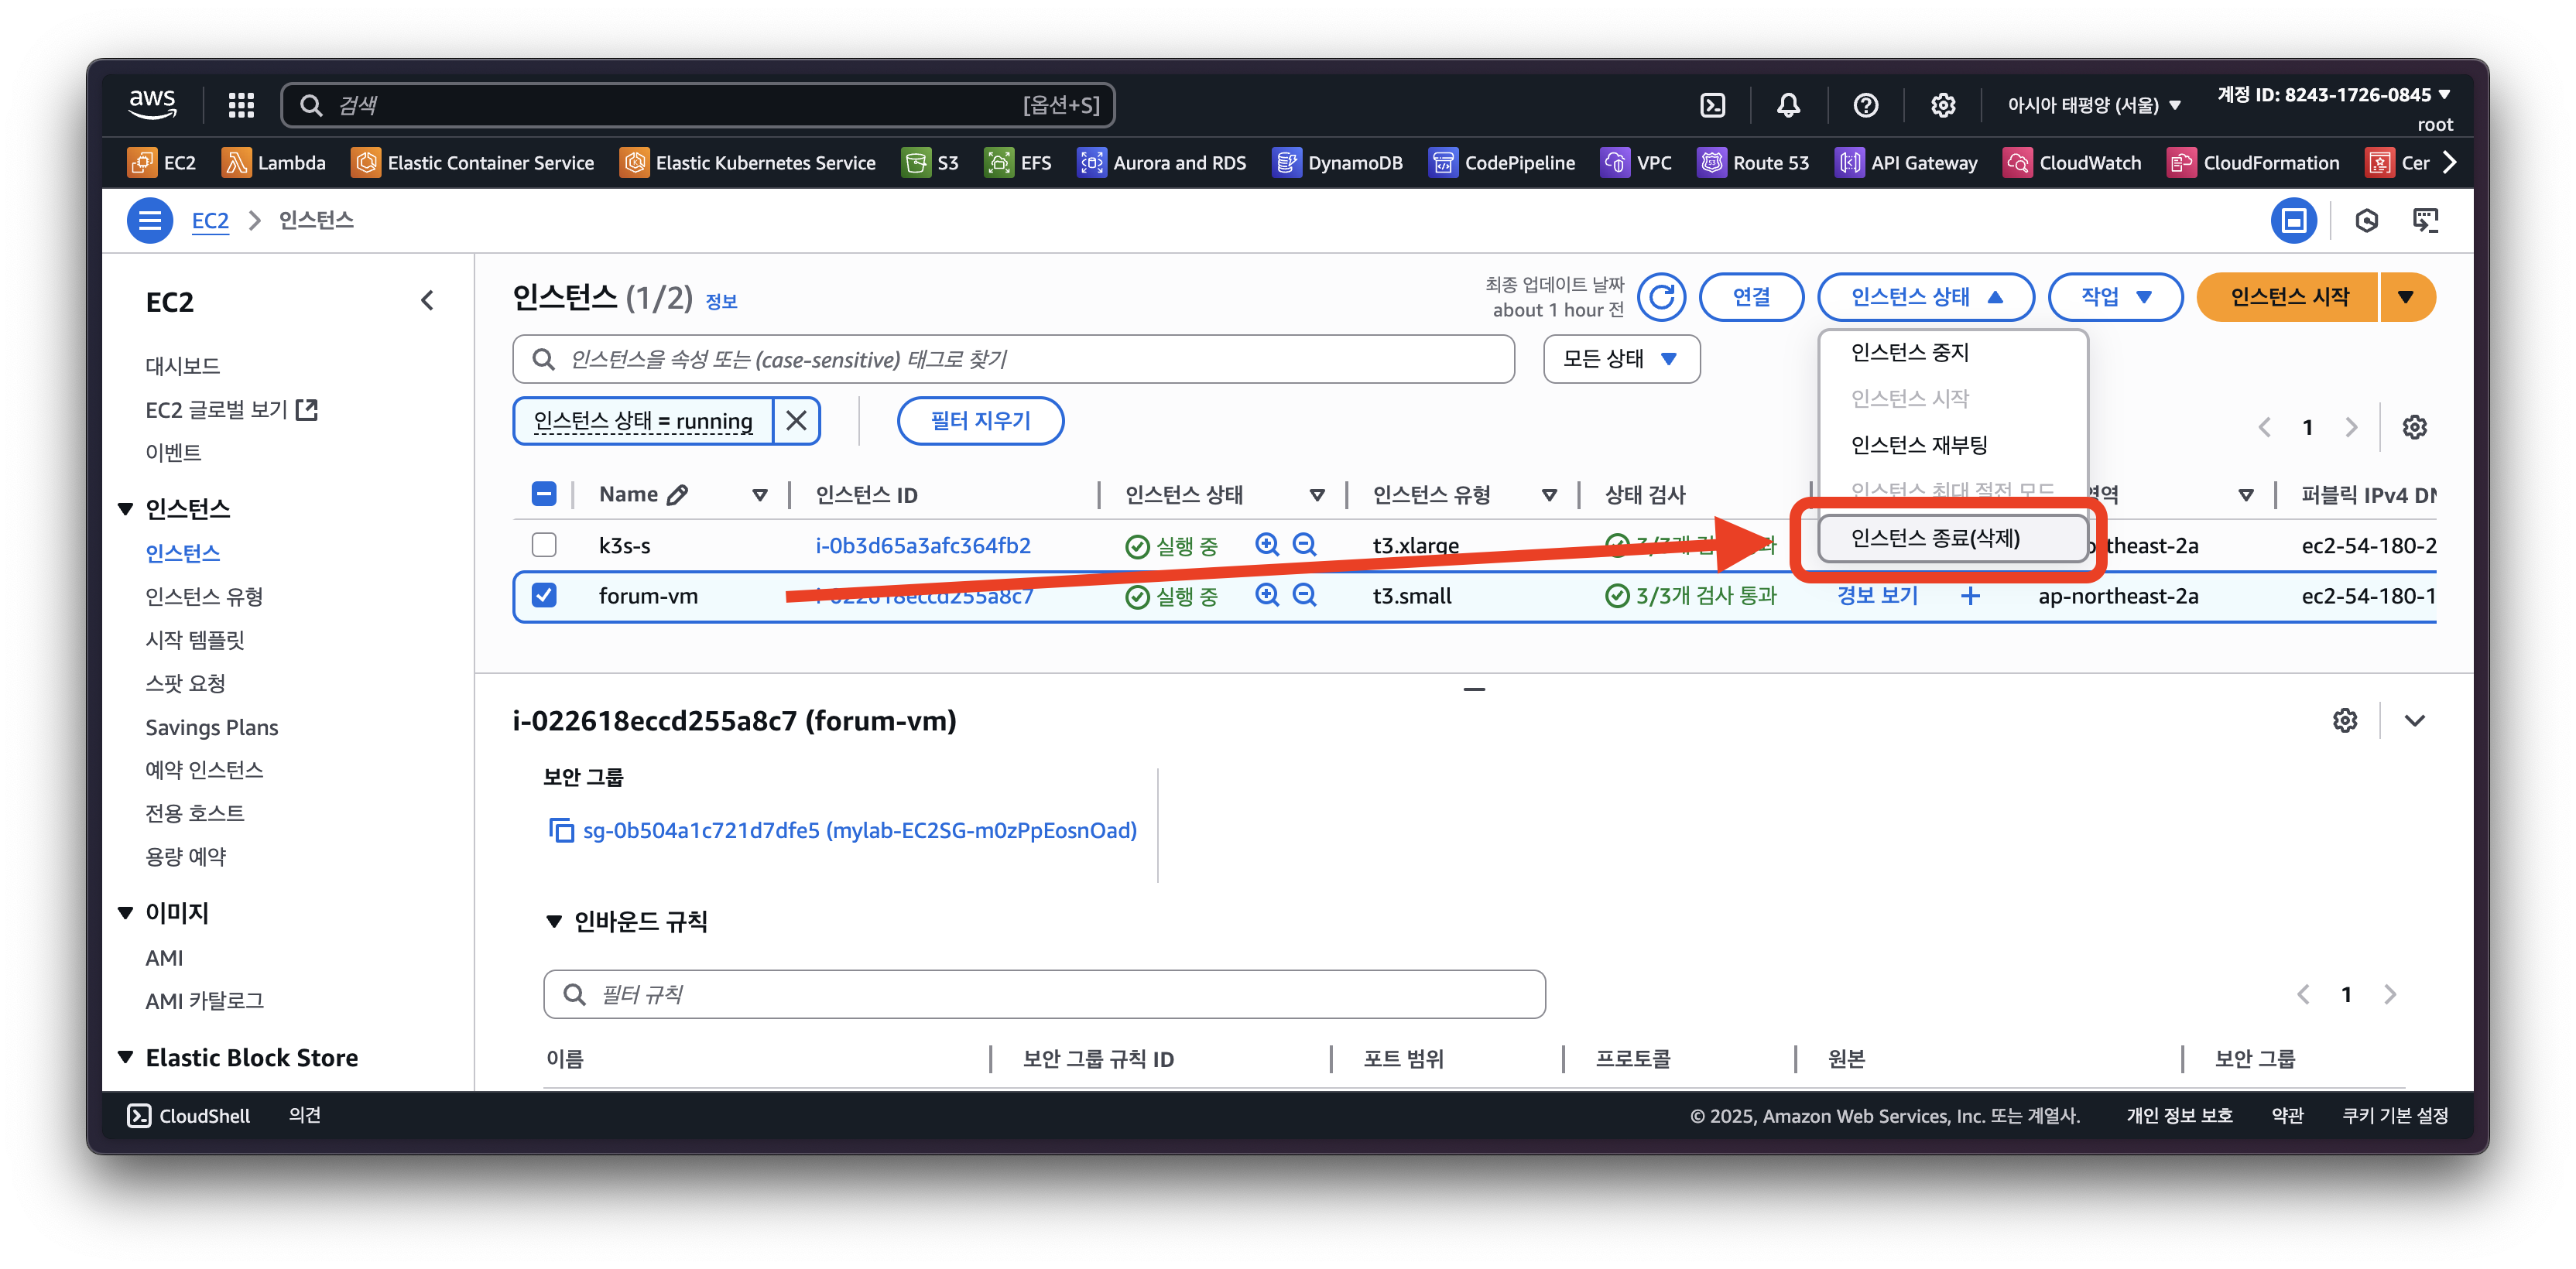Refresh the instances list
The width and height of the screenshot is (2576, 1269).
1661,297
